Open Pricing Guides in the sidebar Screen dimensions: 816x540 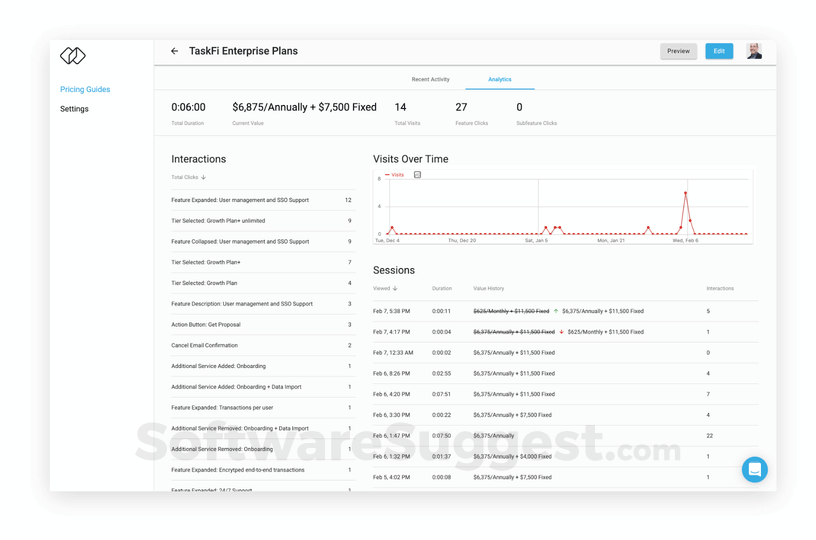coord(85,89)
